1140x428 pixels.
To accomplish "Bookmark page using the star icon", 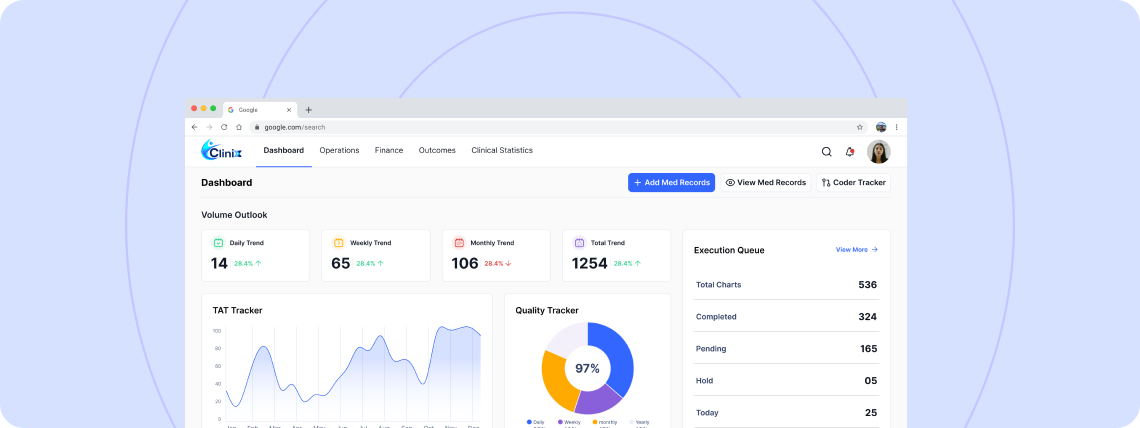I will tap(859, 127).
